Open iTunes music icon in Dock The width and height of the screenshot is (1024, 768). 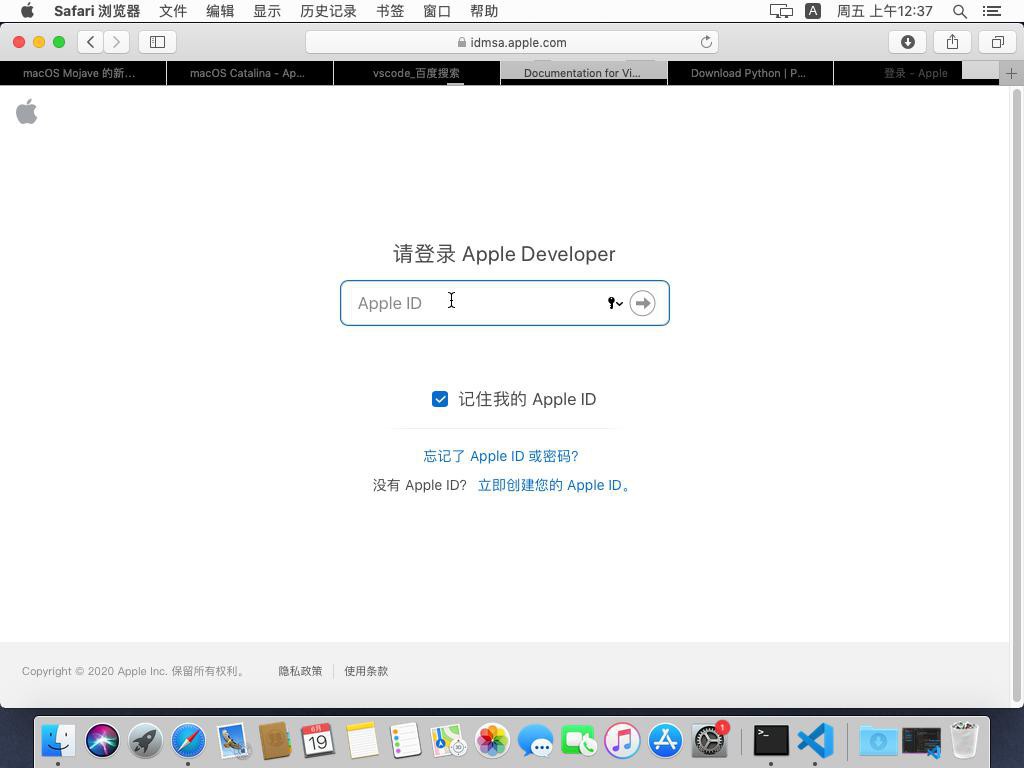click(x=622, y=741)
